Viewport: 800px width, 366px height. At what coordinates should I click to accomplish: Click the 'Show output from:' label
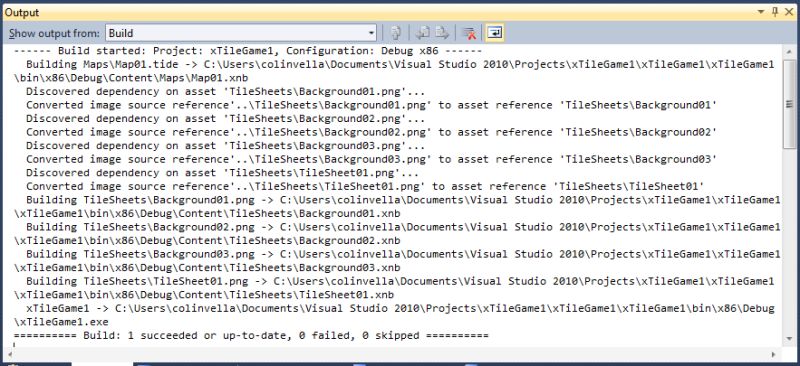pos(54,34)
